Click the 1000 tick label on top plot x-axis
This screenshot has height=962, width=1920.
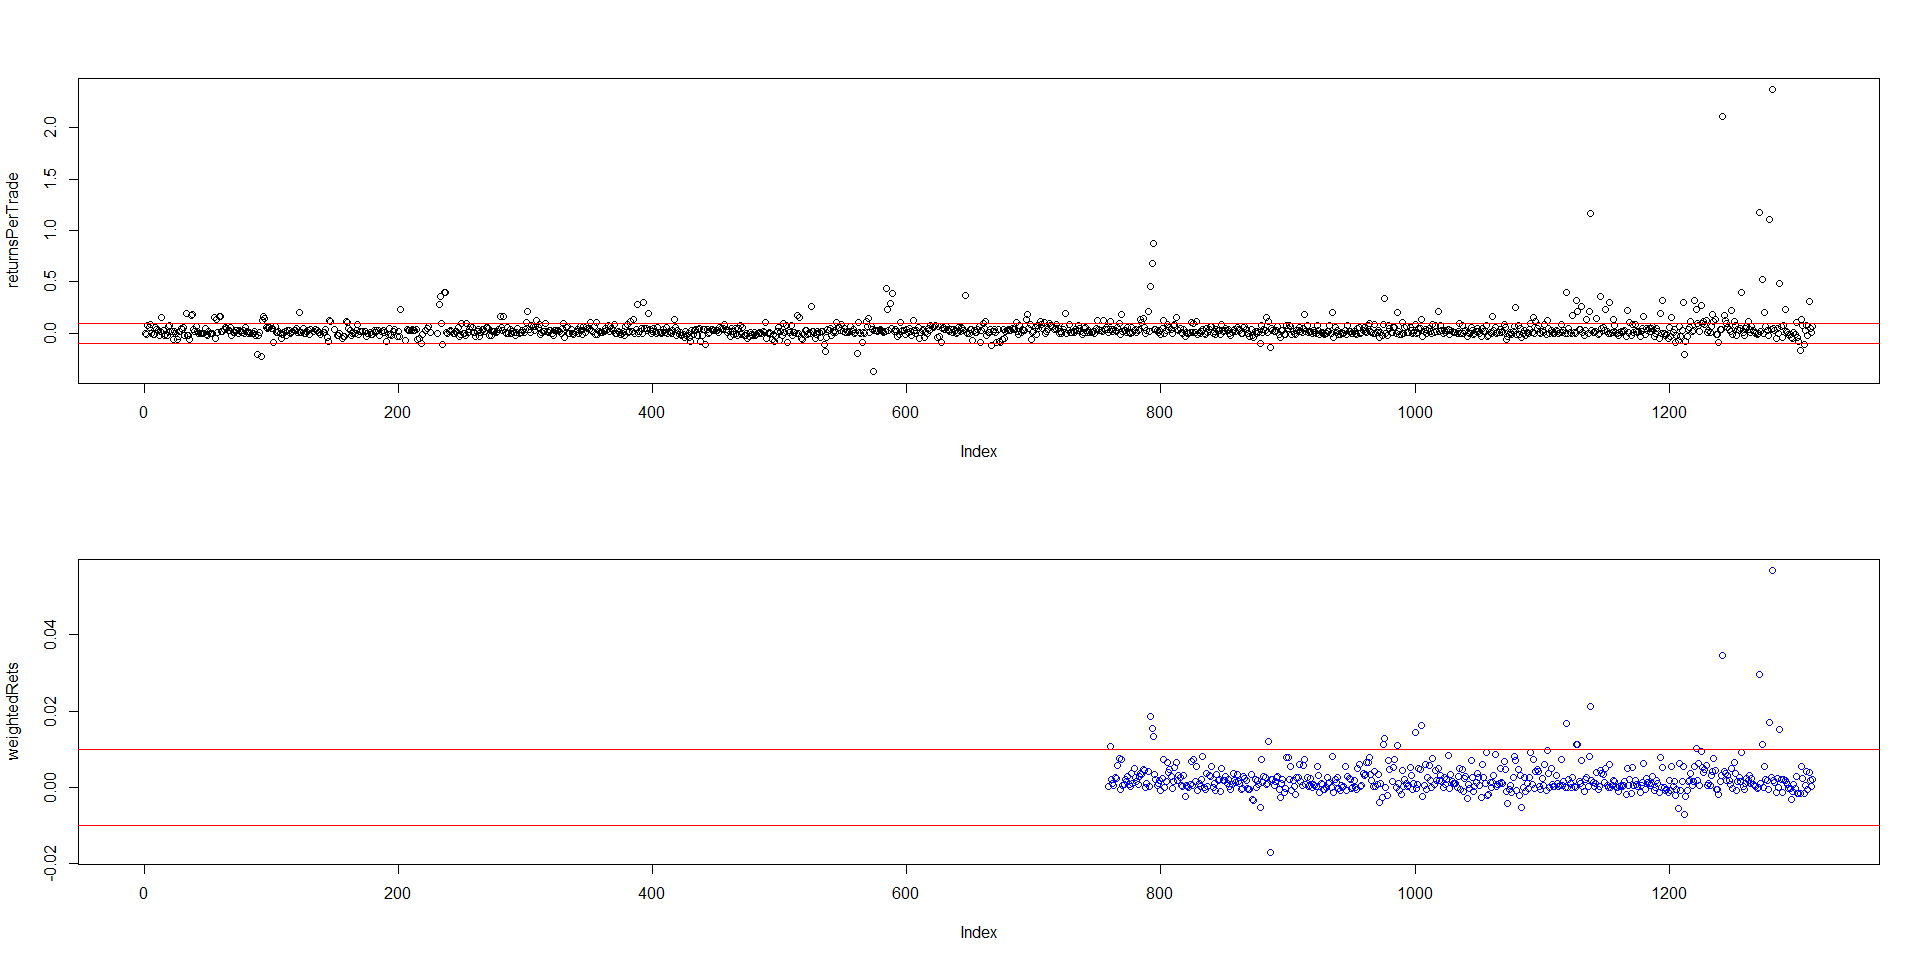tap(1414, 413)
